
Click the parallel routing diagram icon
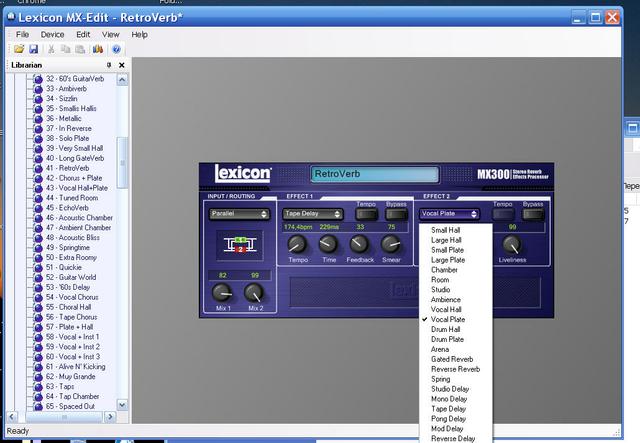(239, 243)
